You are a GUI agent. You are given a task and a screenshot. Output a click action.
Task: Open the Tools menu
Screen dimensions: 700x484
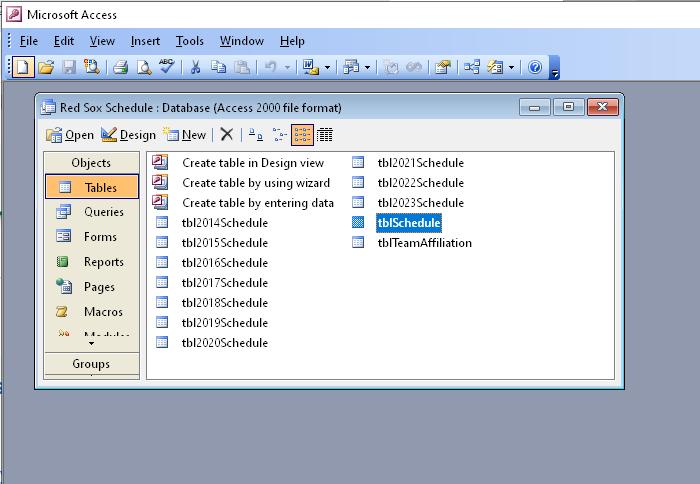click(x=189, y=41)
